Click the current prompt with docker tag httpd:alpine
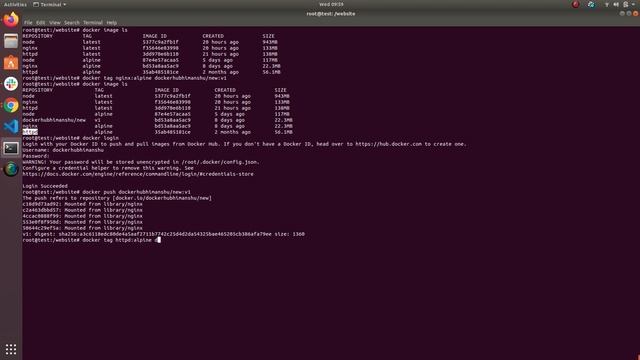This screenshot has height=360, width=640. tap(91, 240)
